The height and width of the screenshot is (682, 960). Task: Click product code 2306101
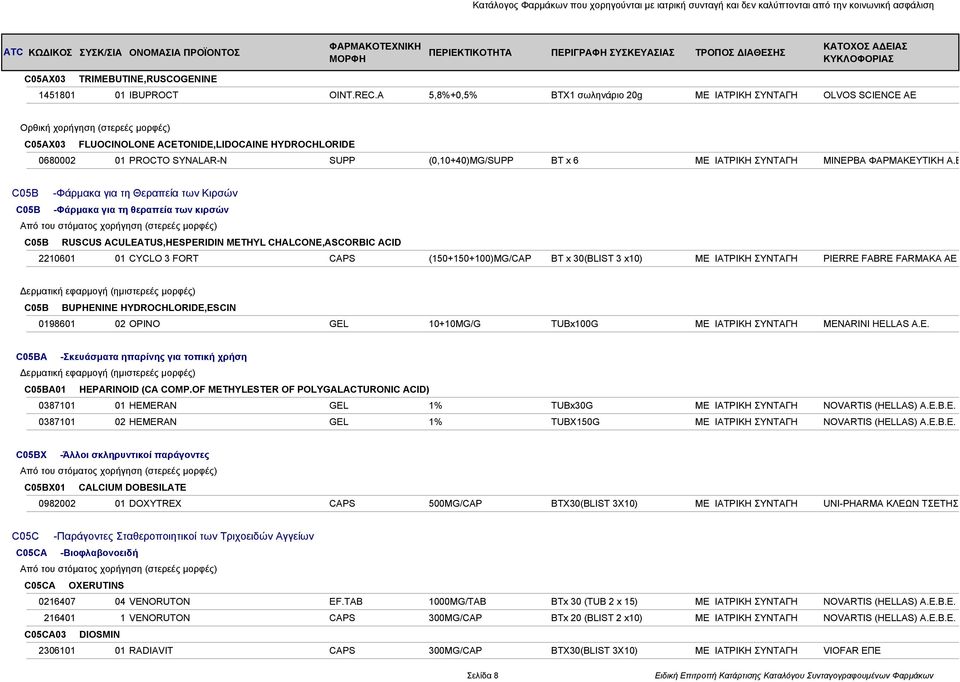point(56,650)
